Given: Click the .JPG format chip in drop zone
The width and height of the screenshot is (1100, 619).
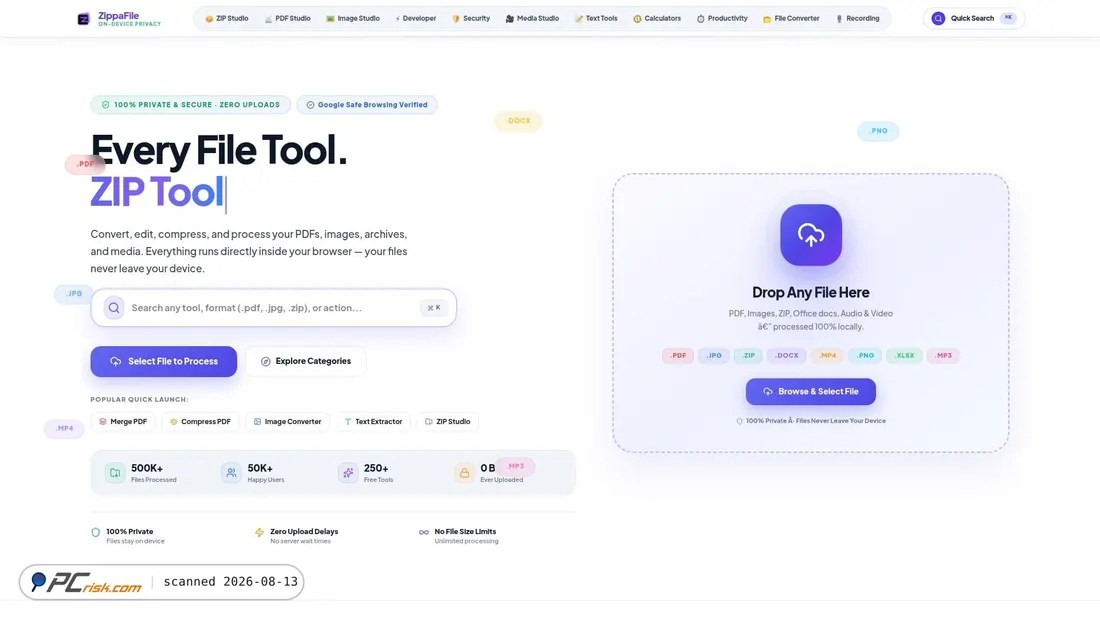Looking at the screenshot, I should click(x=714, y=356).
